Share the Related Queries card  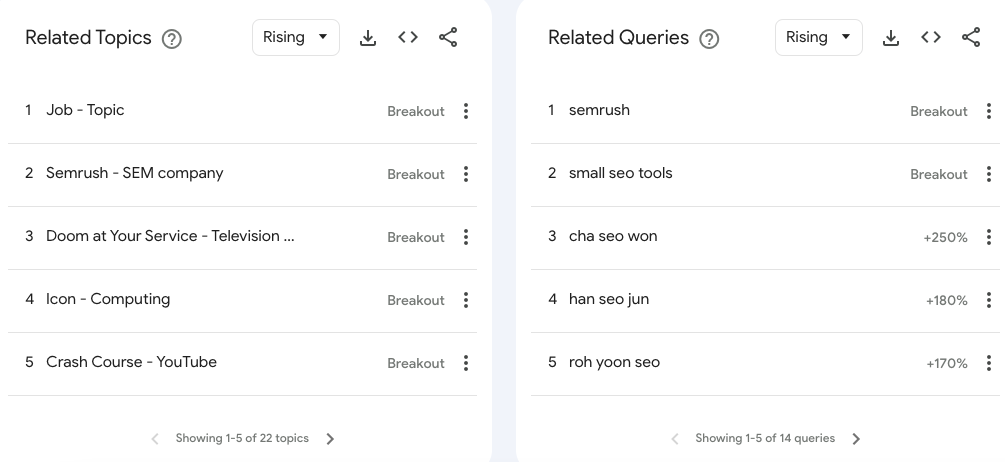971,38
